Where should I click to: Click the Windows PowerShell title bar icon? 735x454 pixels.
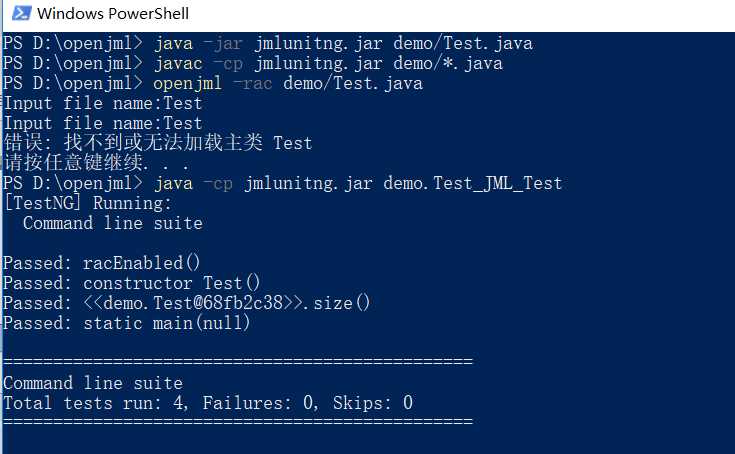[22, 13]
